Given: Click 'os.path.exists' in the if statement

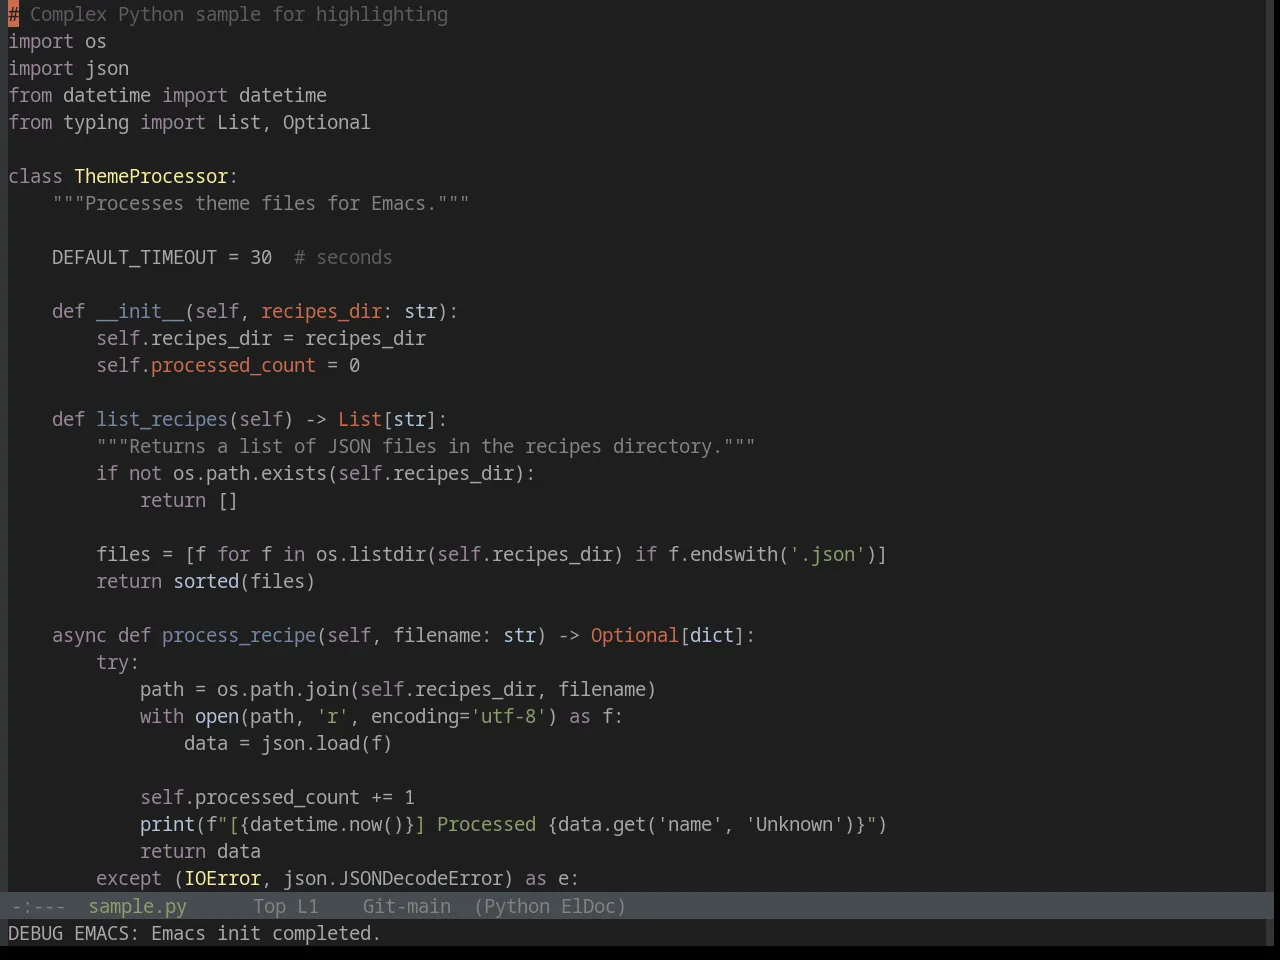Looking at the screenshot, I should [250, 473].
